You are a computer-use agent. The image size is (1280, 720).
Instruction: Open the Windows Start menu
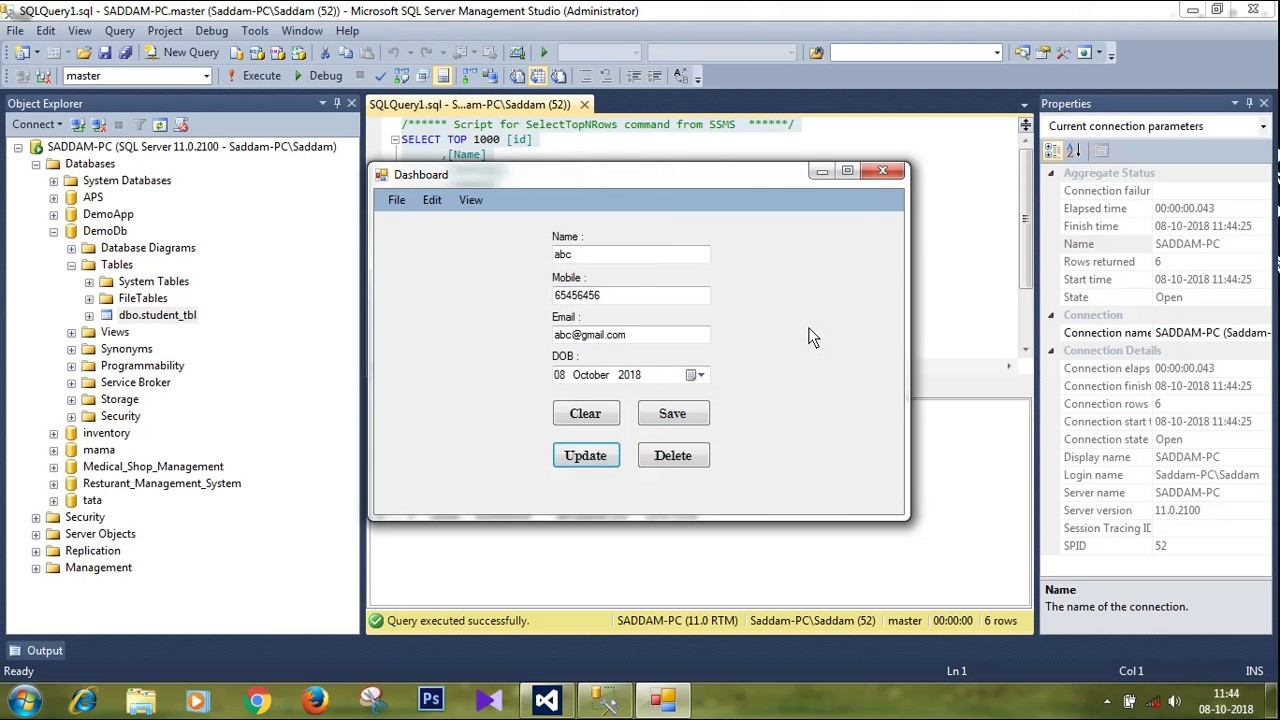coord(25,700)
